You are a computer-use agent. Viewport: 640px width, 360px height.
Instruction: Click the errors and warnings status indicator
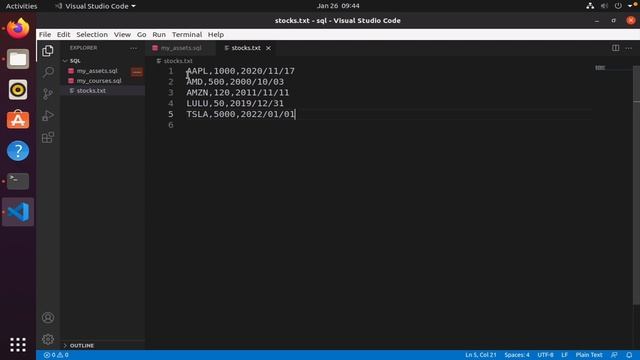(56, 355)
